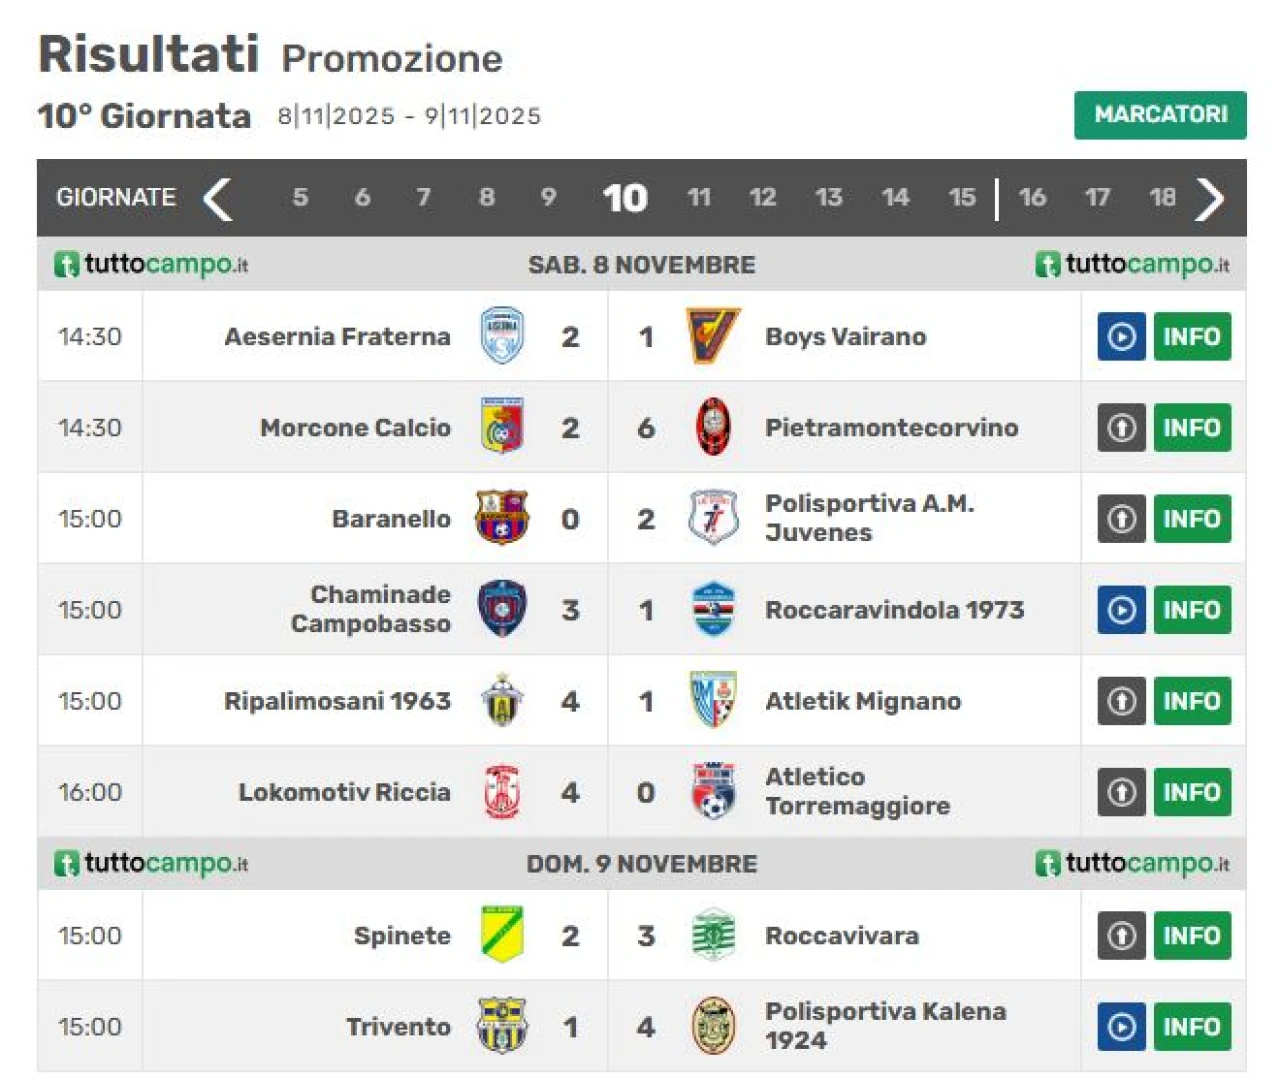Image resolution: width=1280 pixels, height=1080 pixels.
Task: Click the Aesernia Fraterna team crest
Action: coord(501,336)
